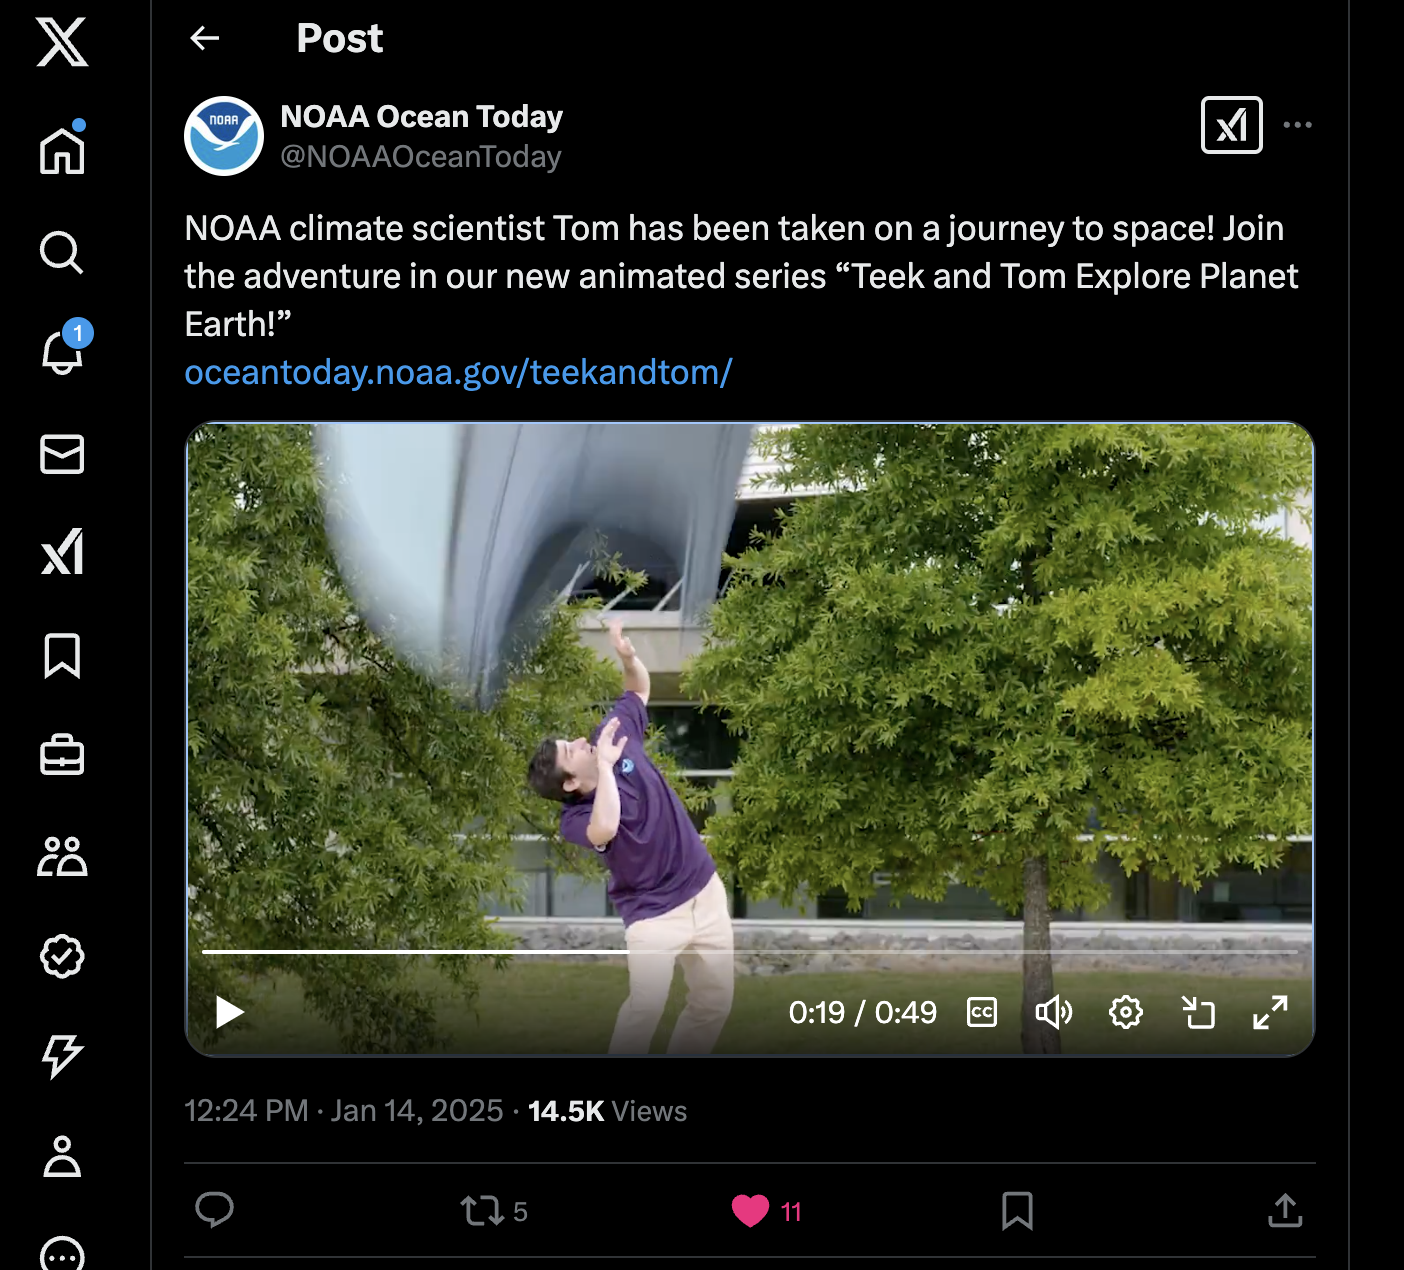This screenshot has width=1404, height=1270.
Task: Seek using the video progress bar
Action: pyautogui.click(x=750, y=952)
